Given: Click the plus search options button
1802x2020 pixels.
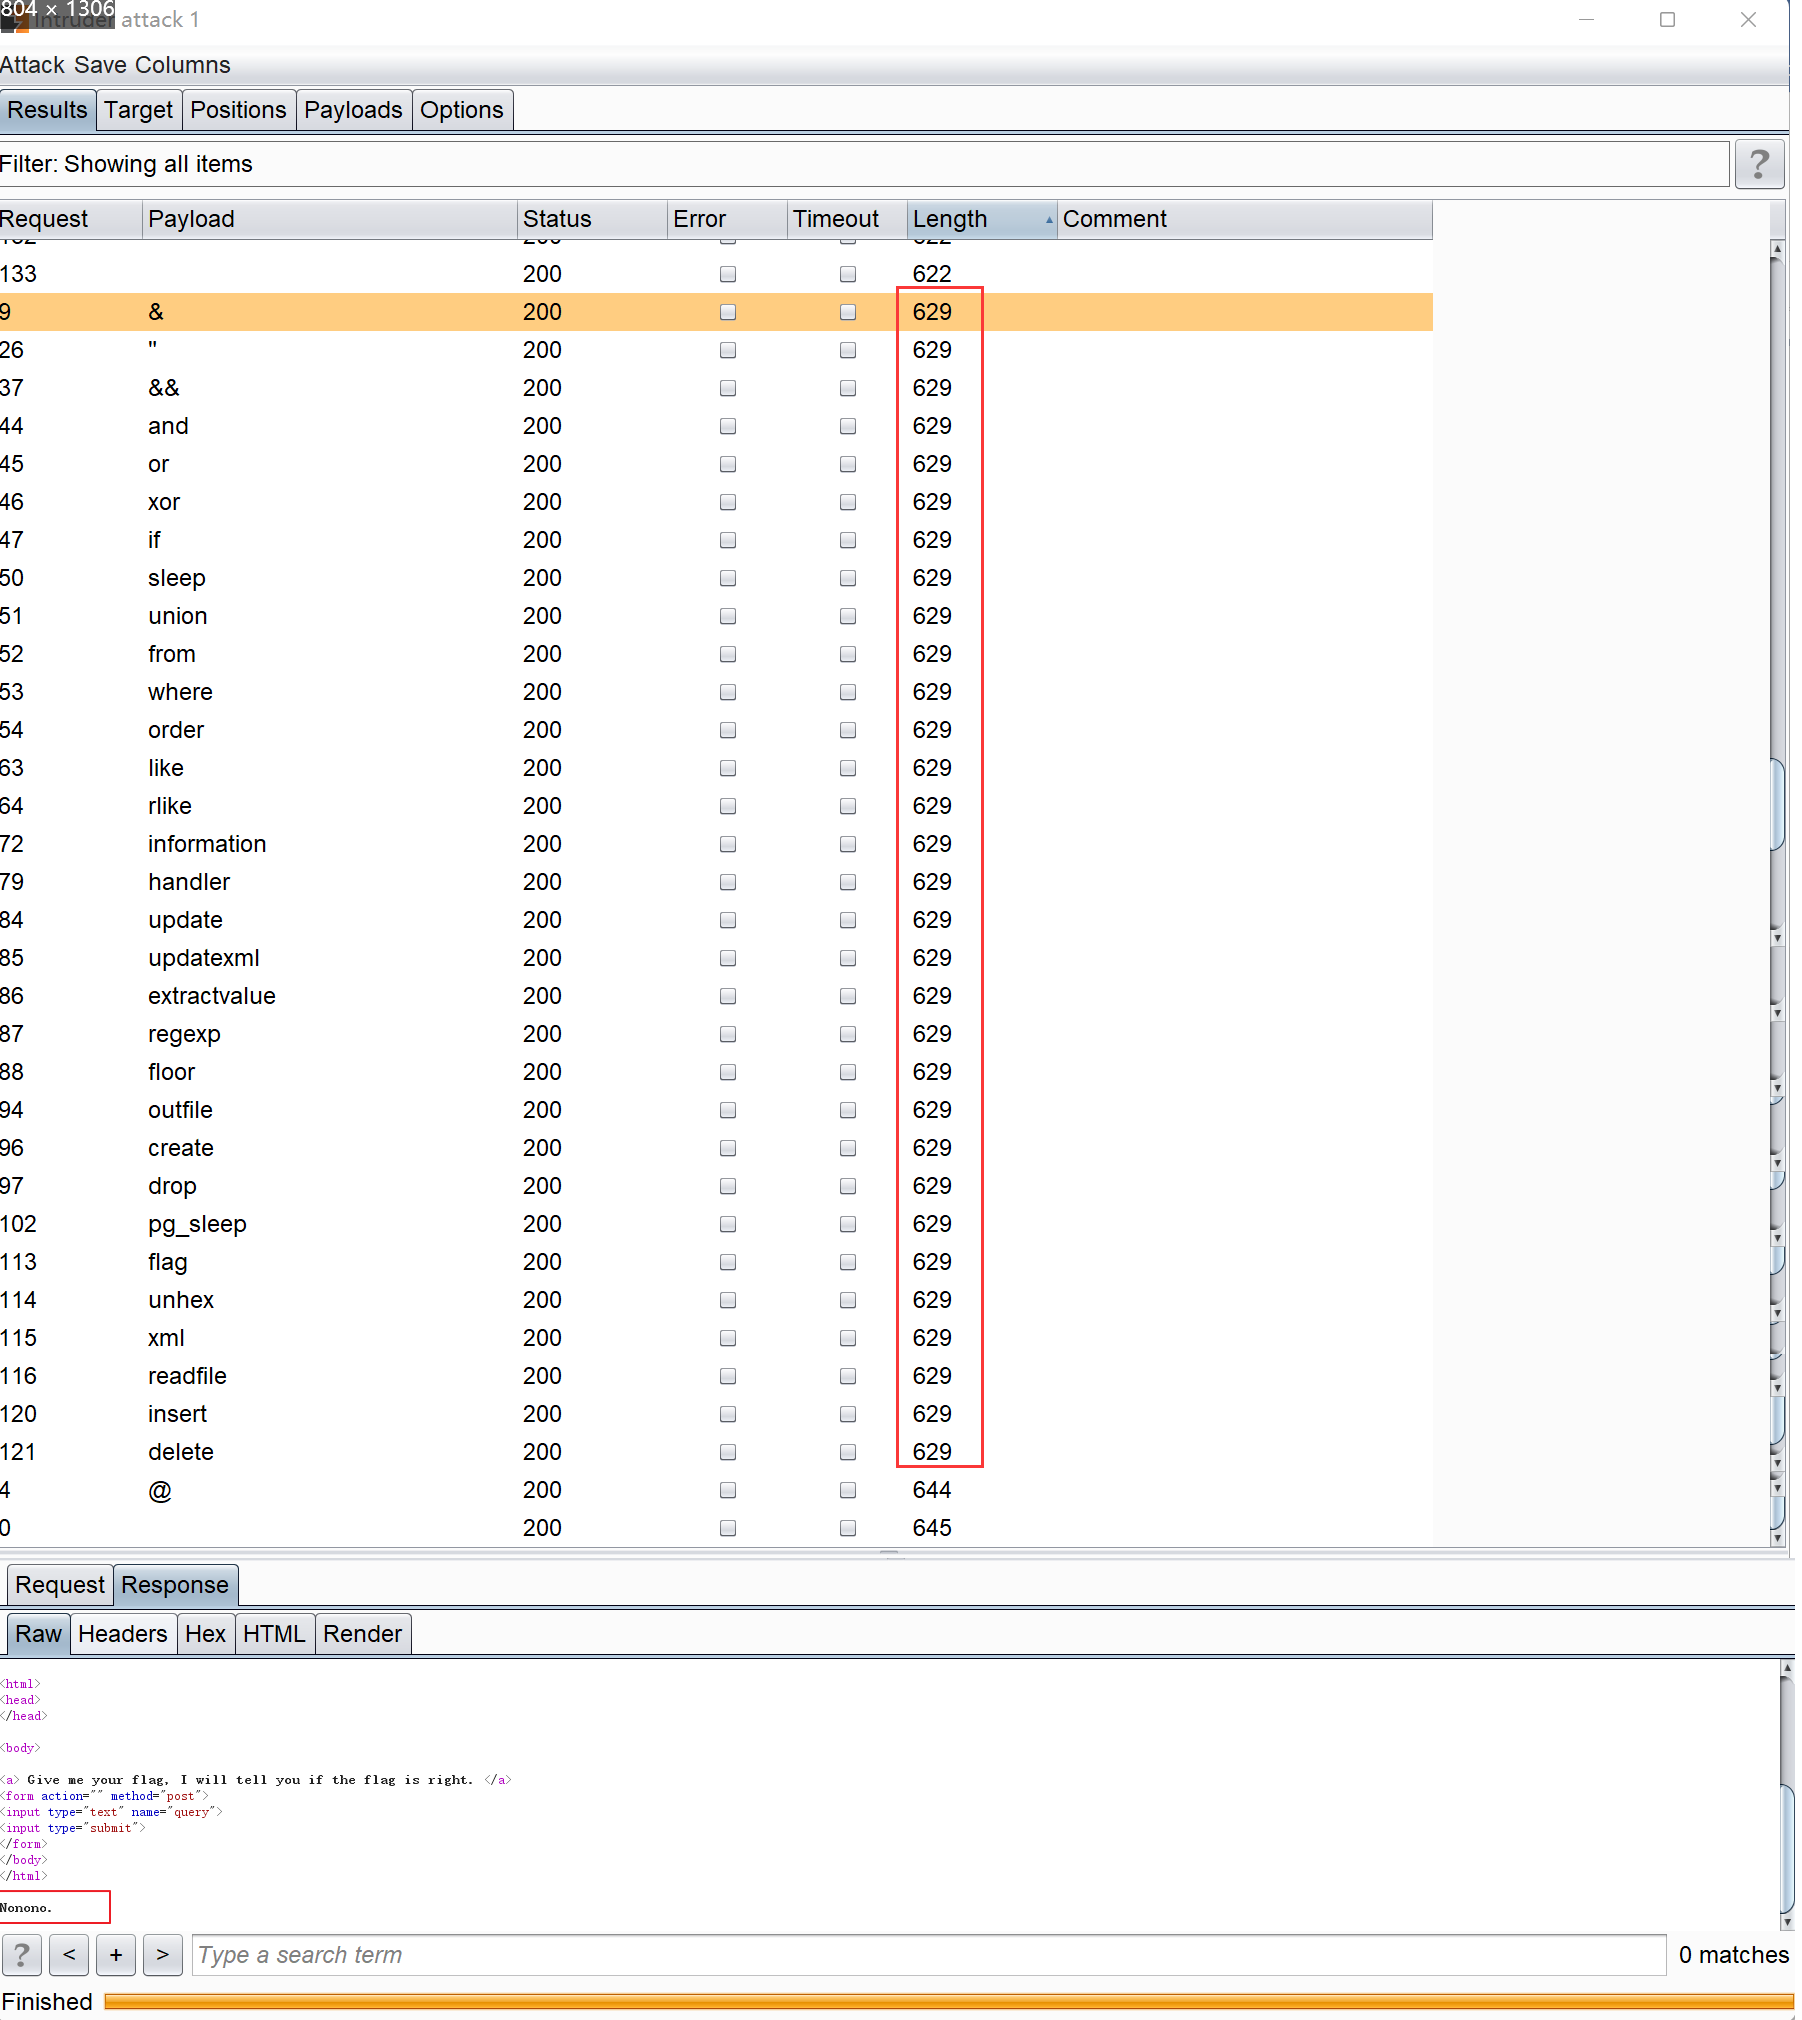Looking at the screenshot, I should click(x=116, y=1954).
